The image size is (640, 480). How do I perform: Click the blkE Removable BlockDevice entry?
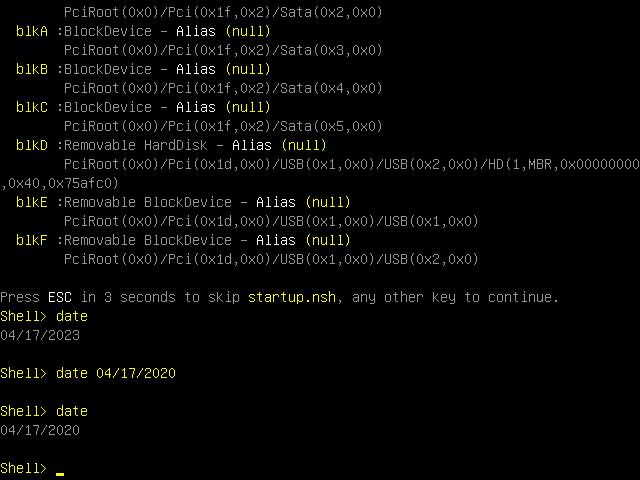coord(183,202)
